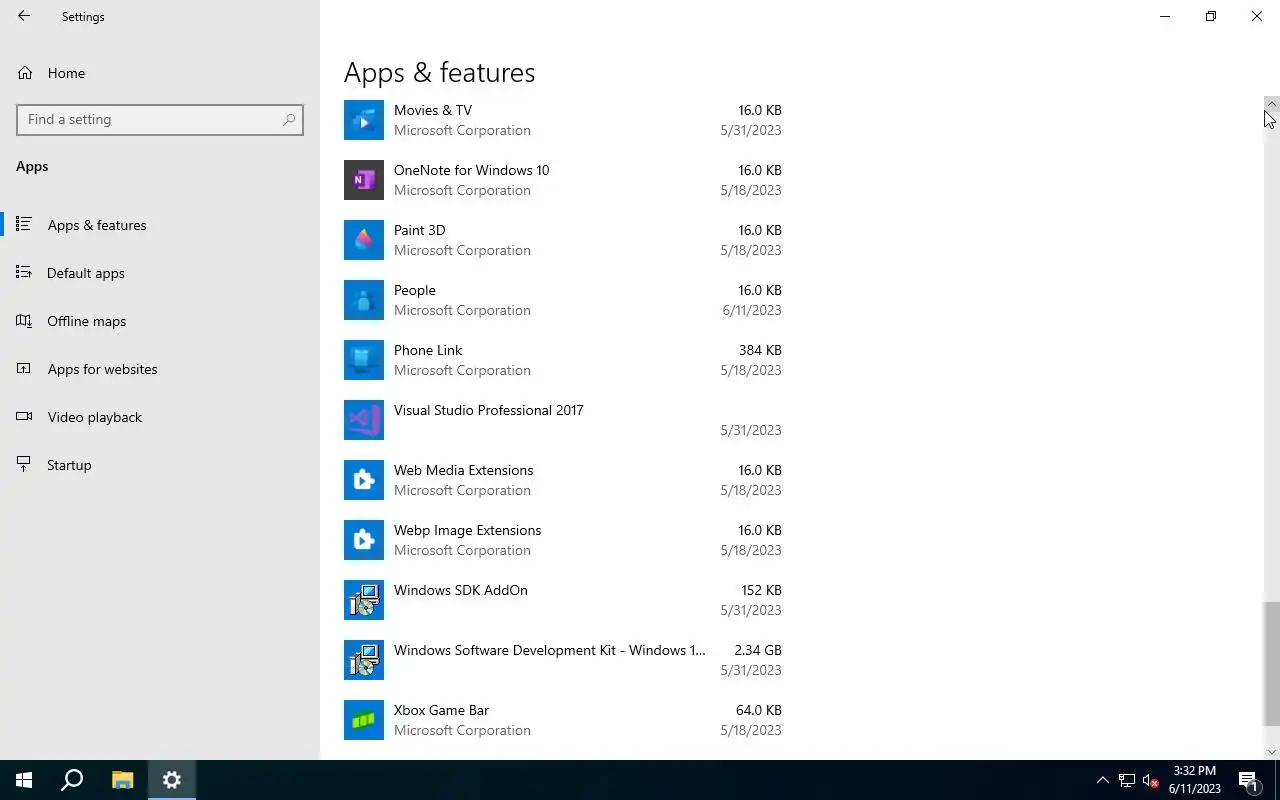Select Apps & features in sidebar

point(160,225)
